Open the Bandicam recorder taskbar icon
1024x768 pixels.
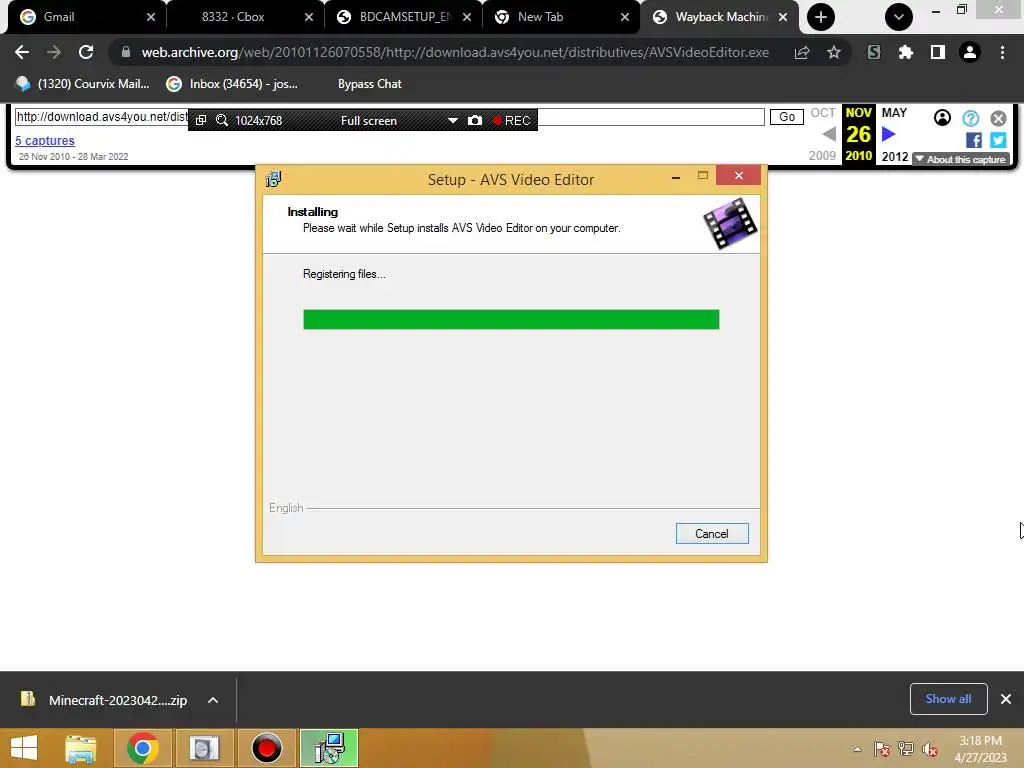point(266,748)
